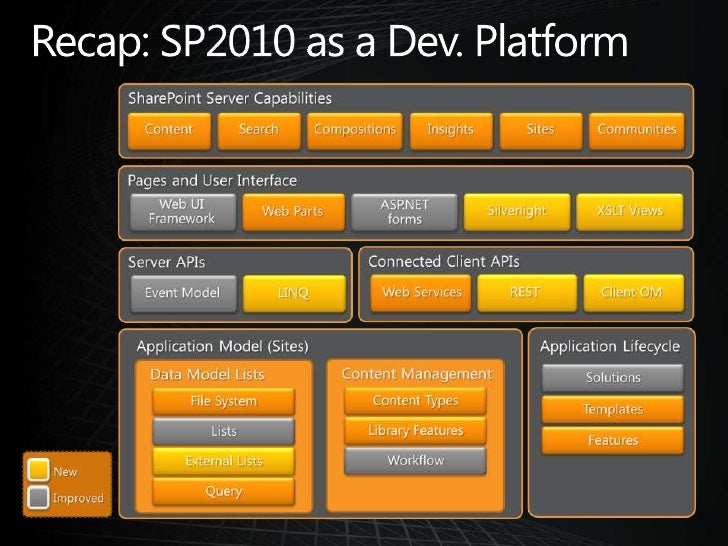Click the Web UI Framework box
Viewport: 728px width, 546px height.
[183, 212]
